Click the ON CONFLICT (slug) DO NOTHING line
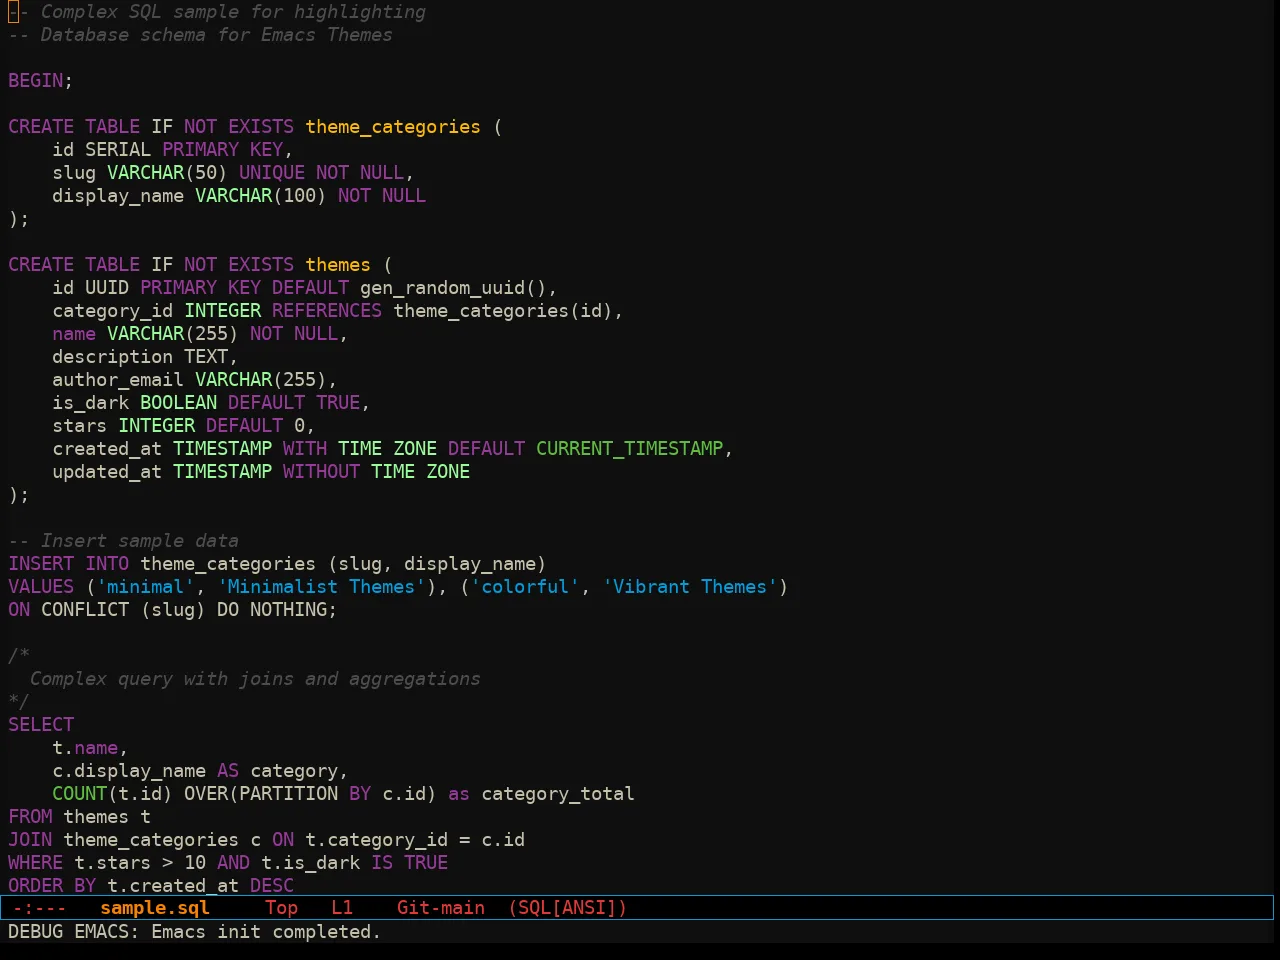Image resolution: width=1280 pixels, height=960 pixels. click(x=172, y=610)
